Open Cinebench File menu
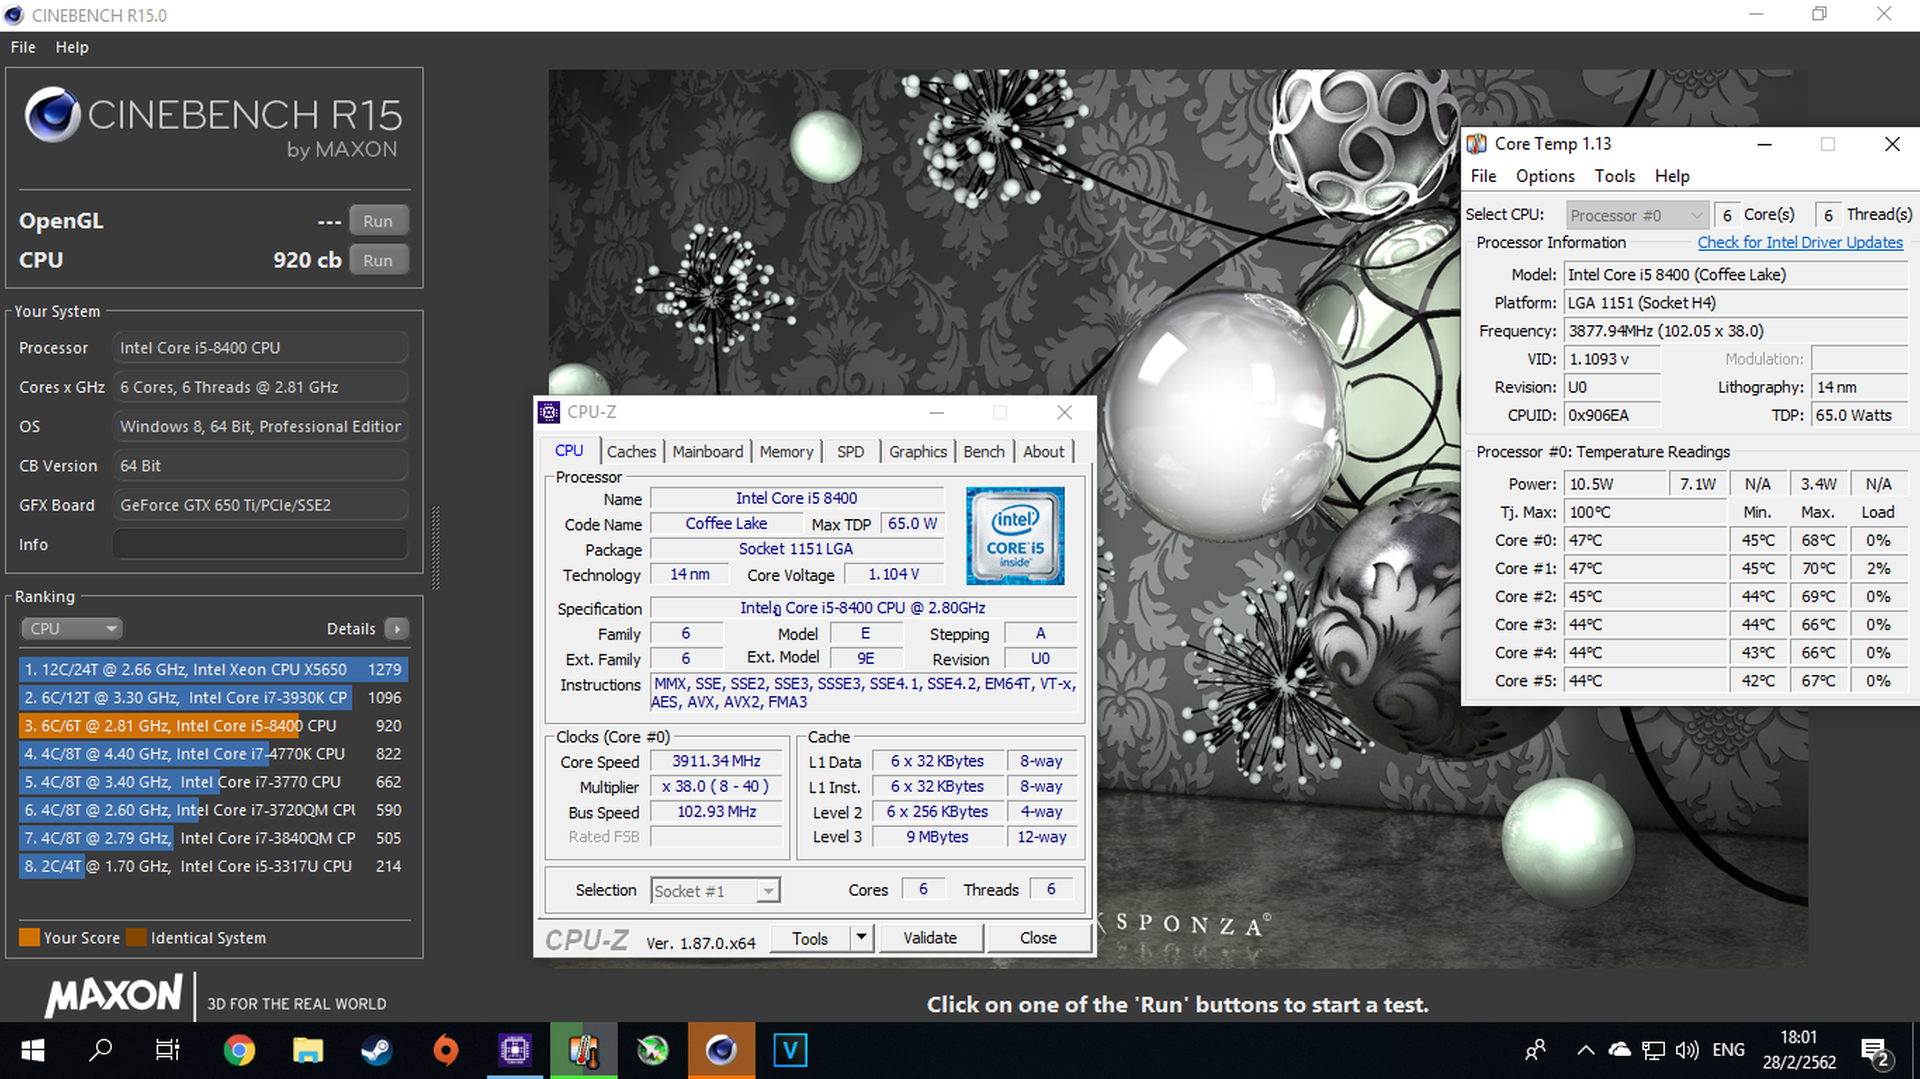The height and width of the screenshot is (1079, 1920). point(23,47)
